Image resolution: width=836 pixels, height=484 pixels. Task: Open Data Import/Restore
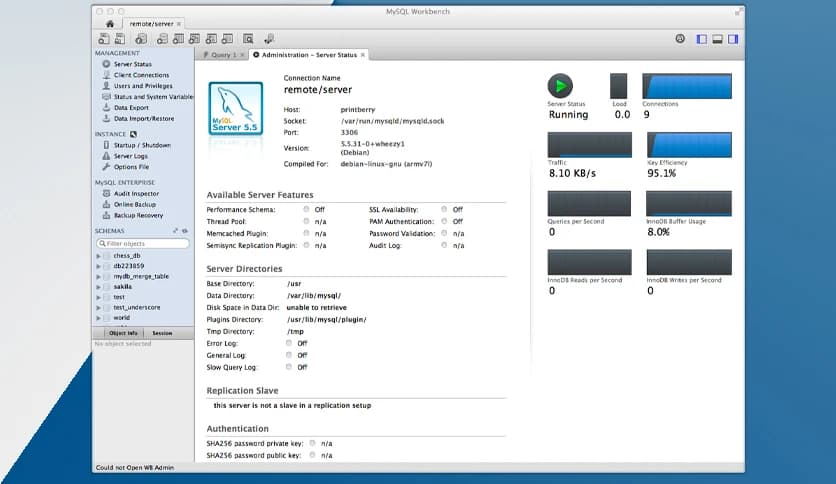(x=143, y=119)
